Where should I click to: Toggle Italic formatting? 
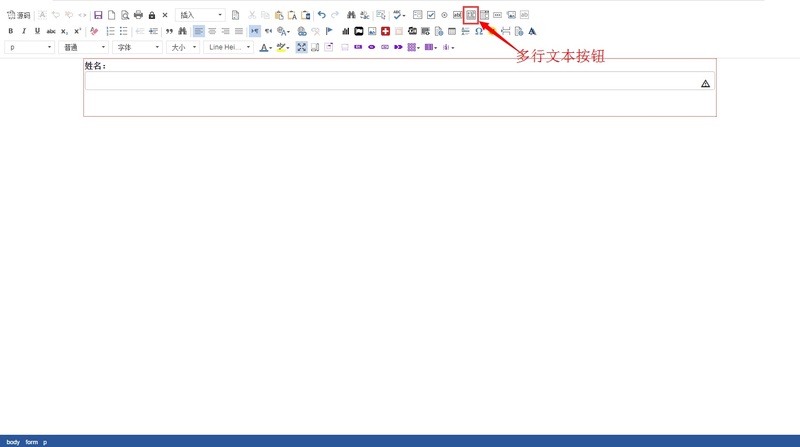click(24, 31)
